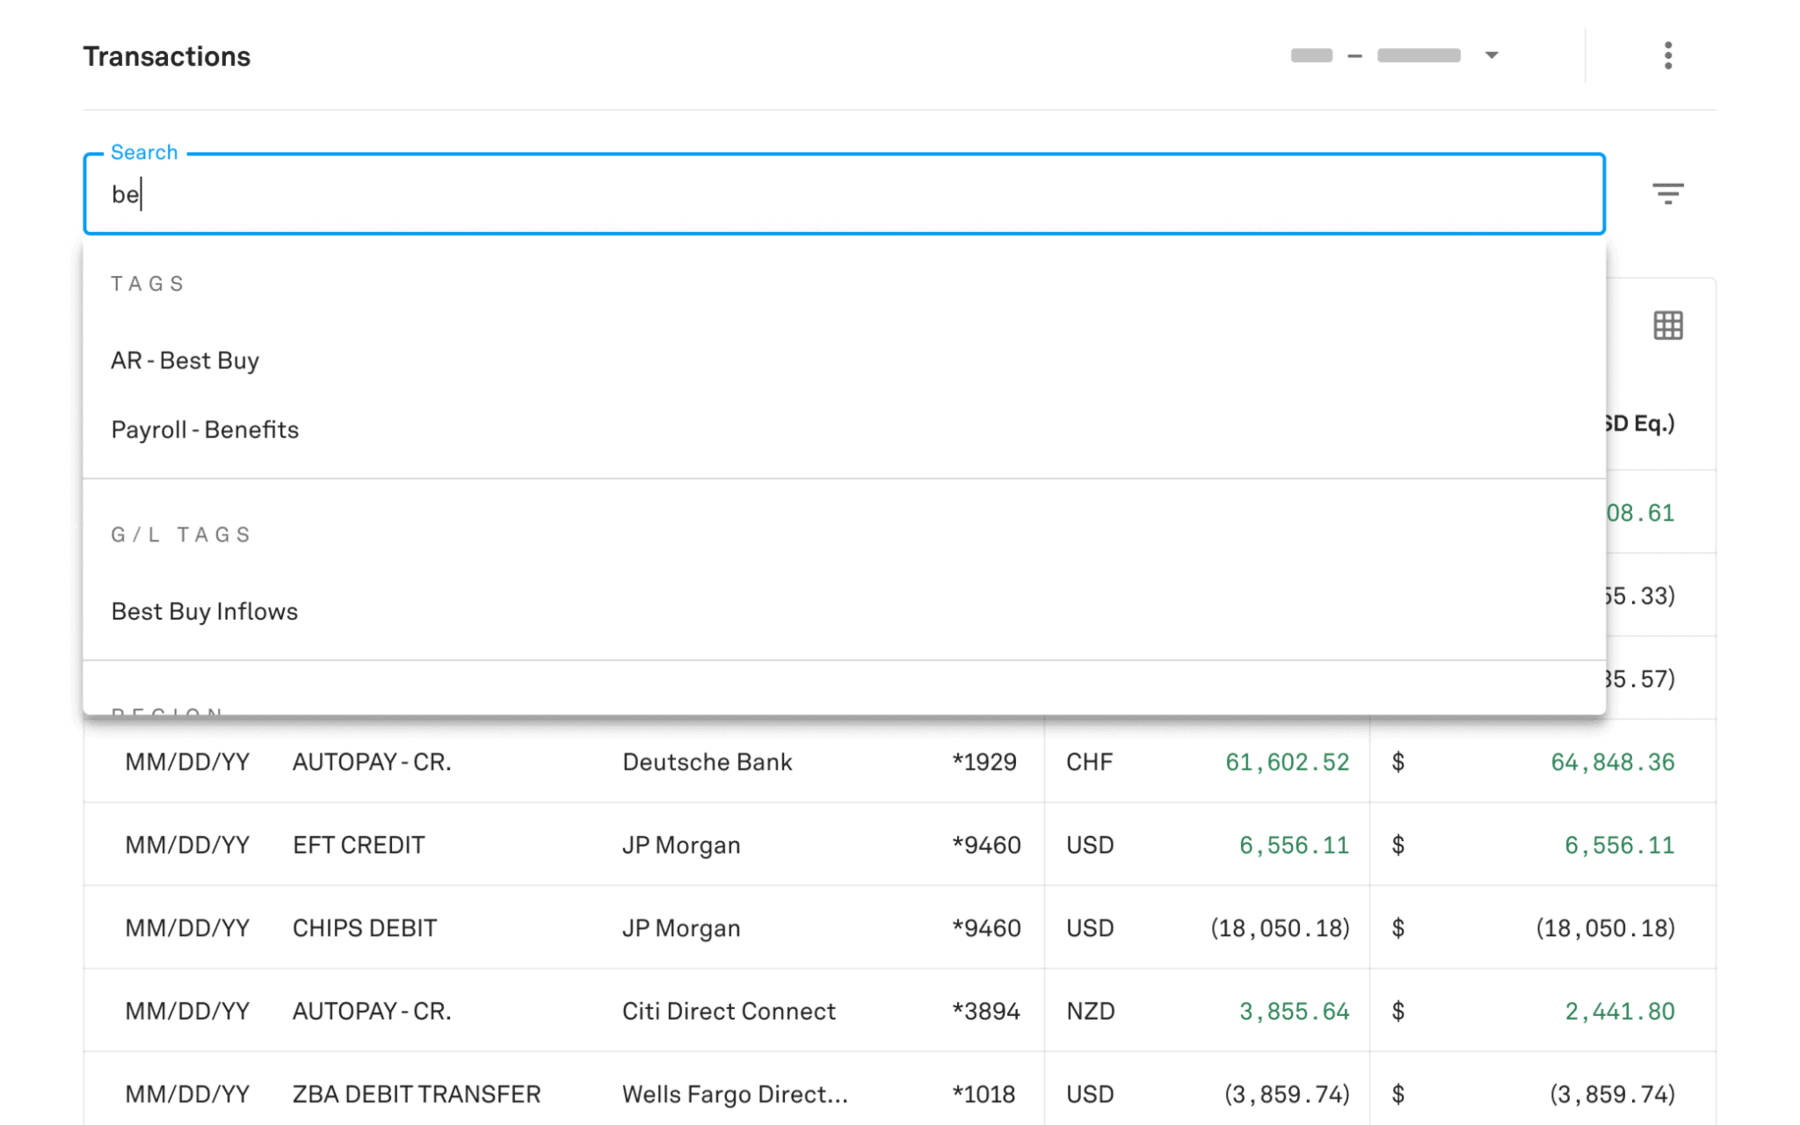Click the Transactions page title

tap(166, 55)
